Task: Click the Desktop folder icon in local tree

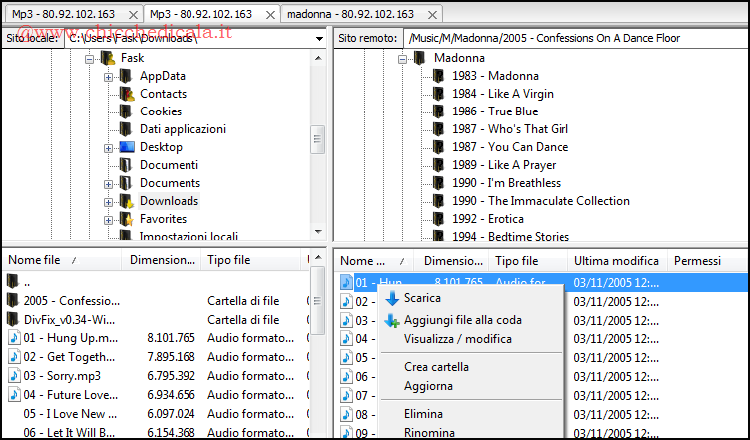Action: click(126, 147)
